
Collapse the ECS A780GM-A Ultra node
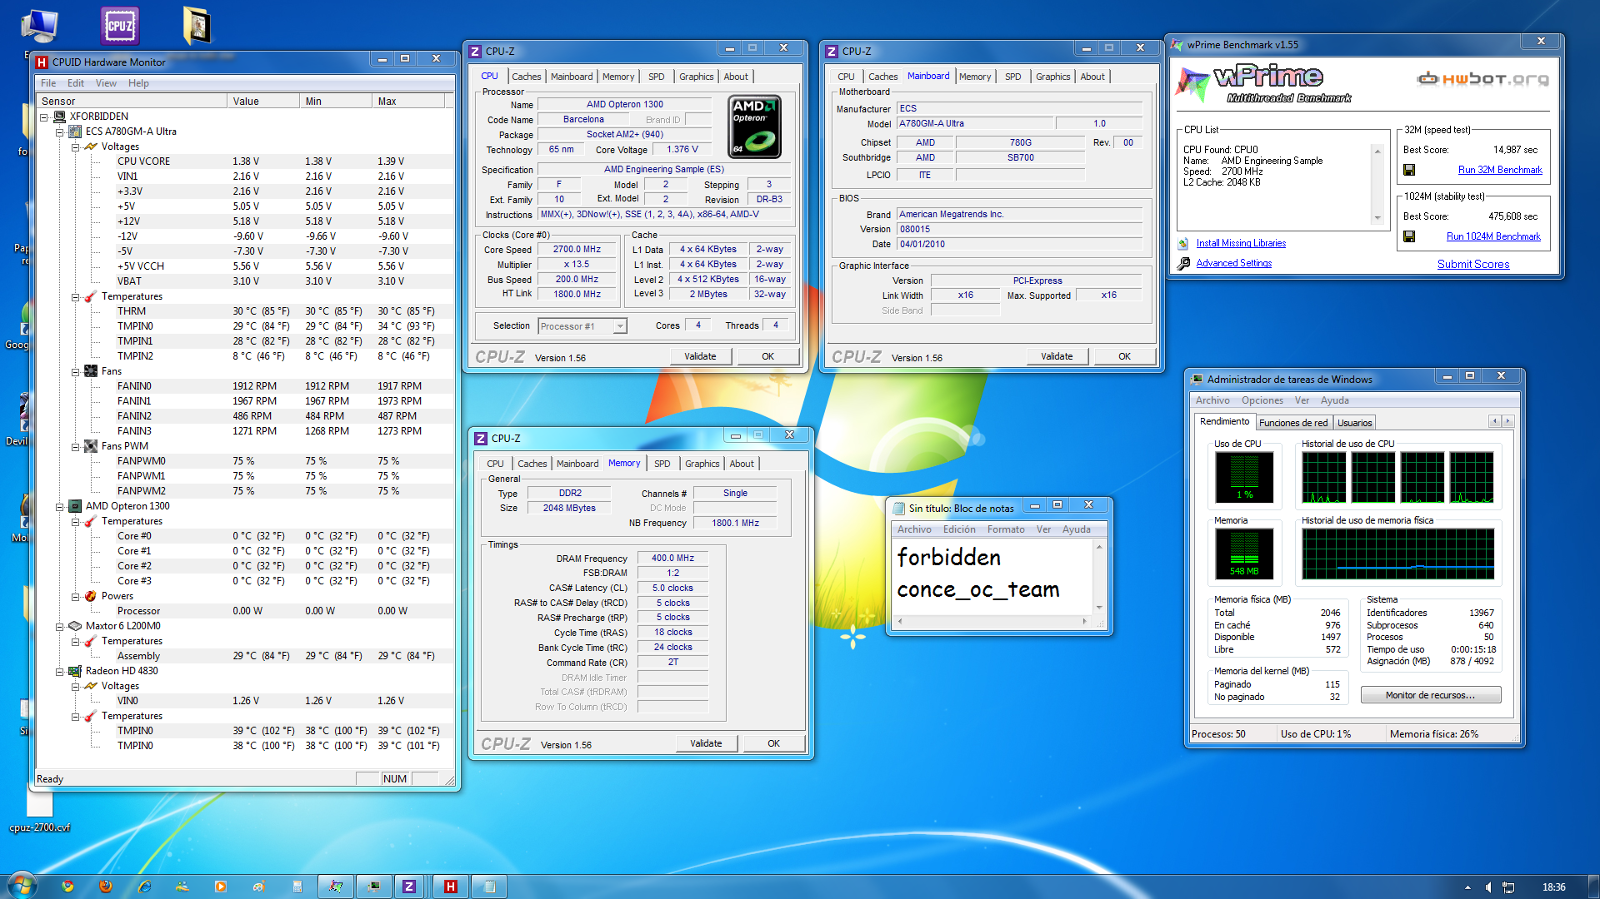click(60, 132)
